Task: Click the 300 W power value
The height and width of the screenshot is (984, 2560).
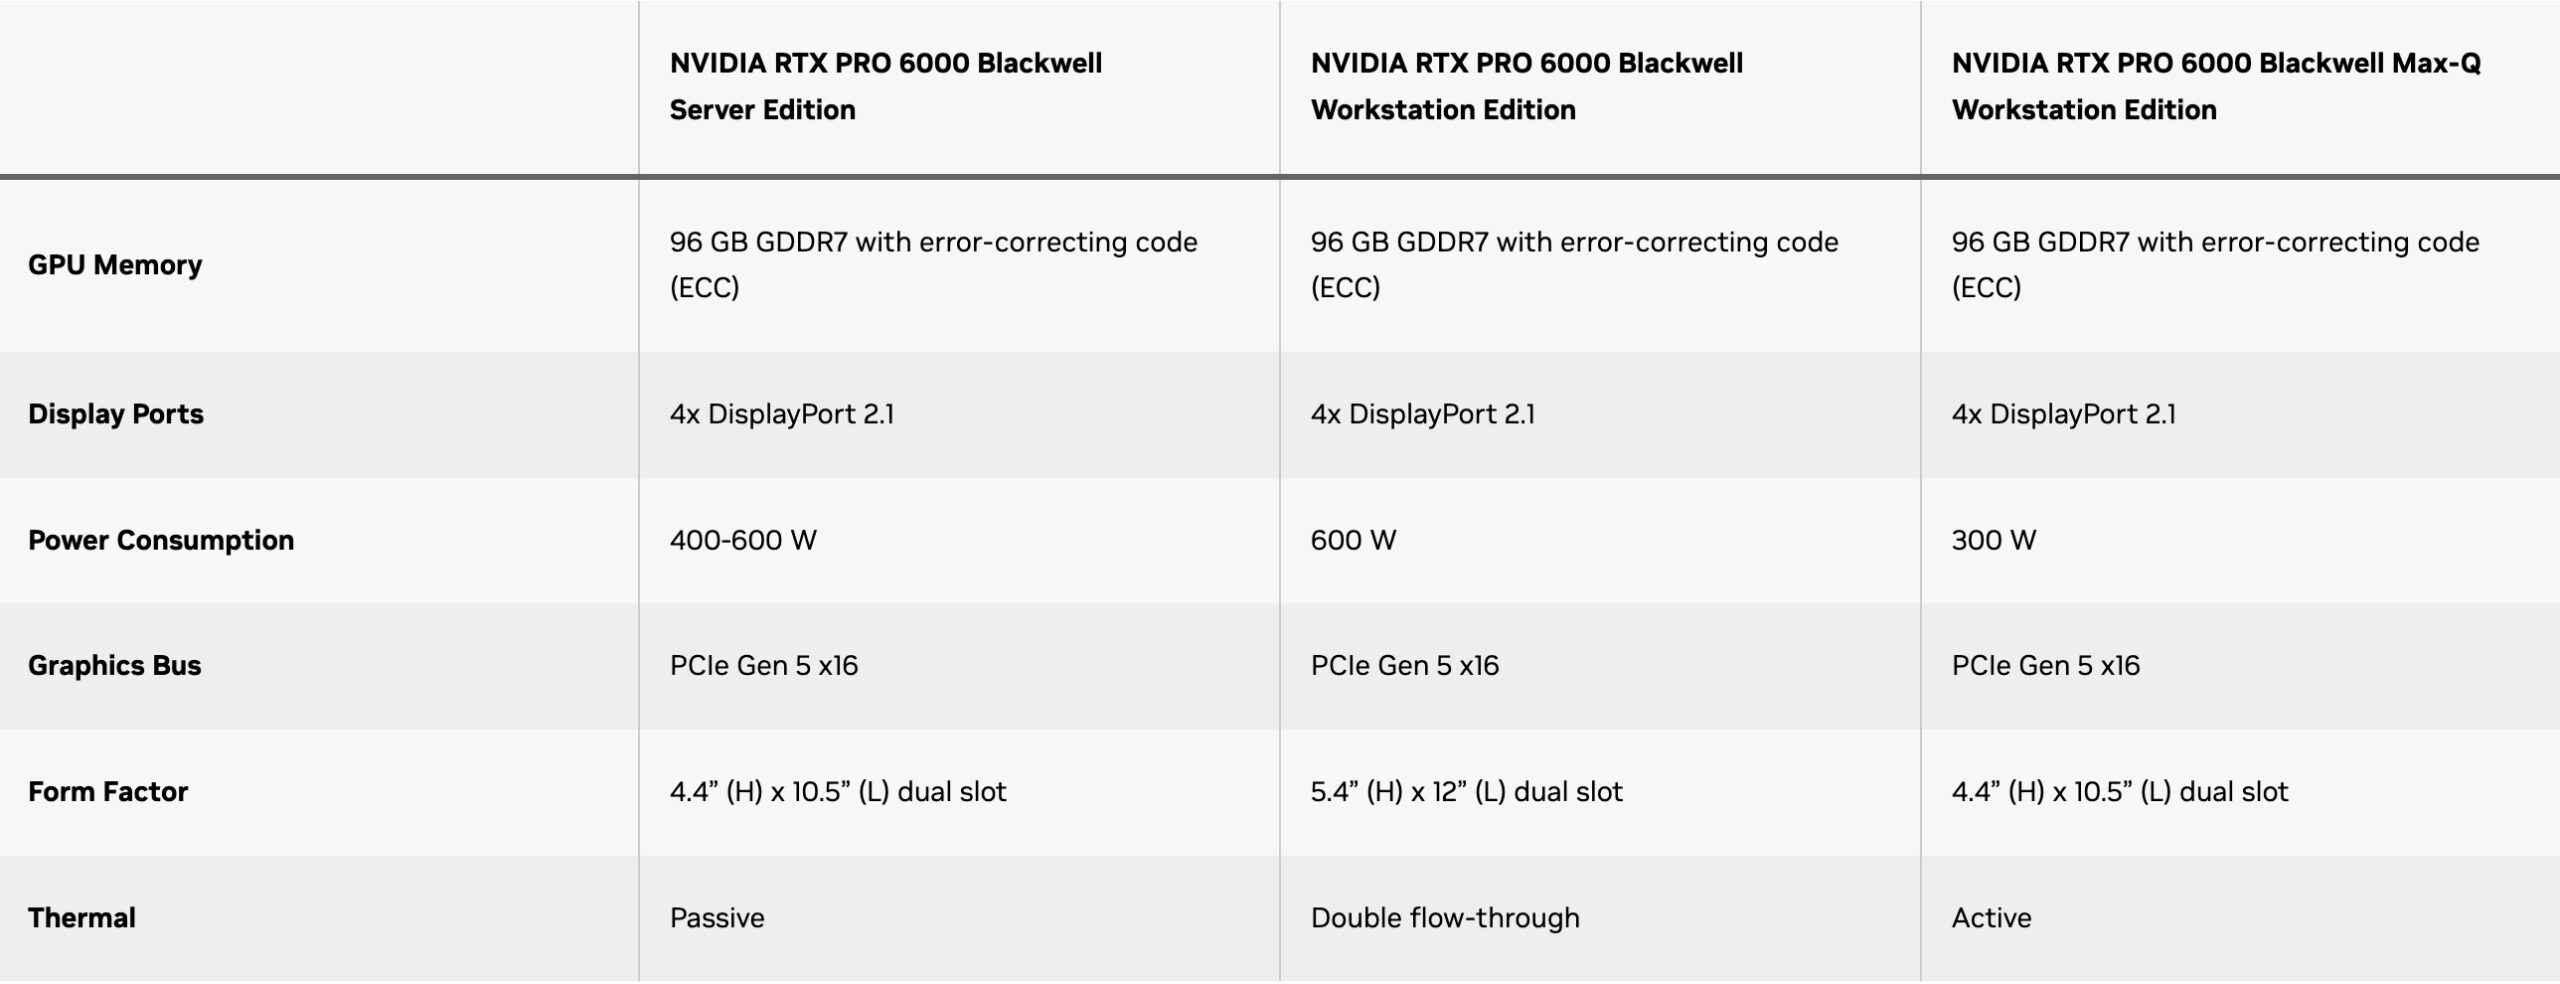Action: click(x=1993, y=540)
